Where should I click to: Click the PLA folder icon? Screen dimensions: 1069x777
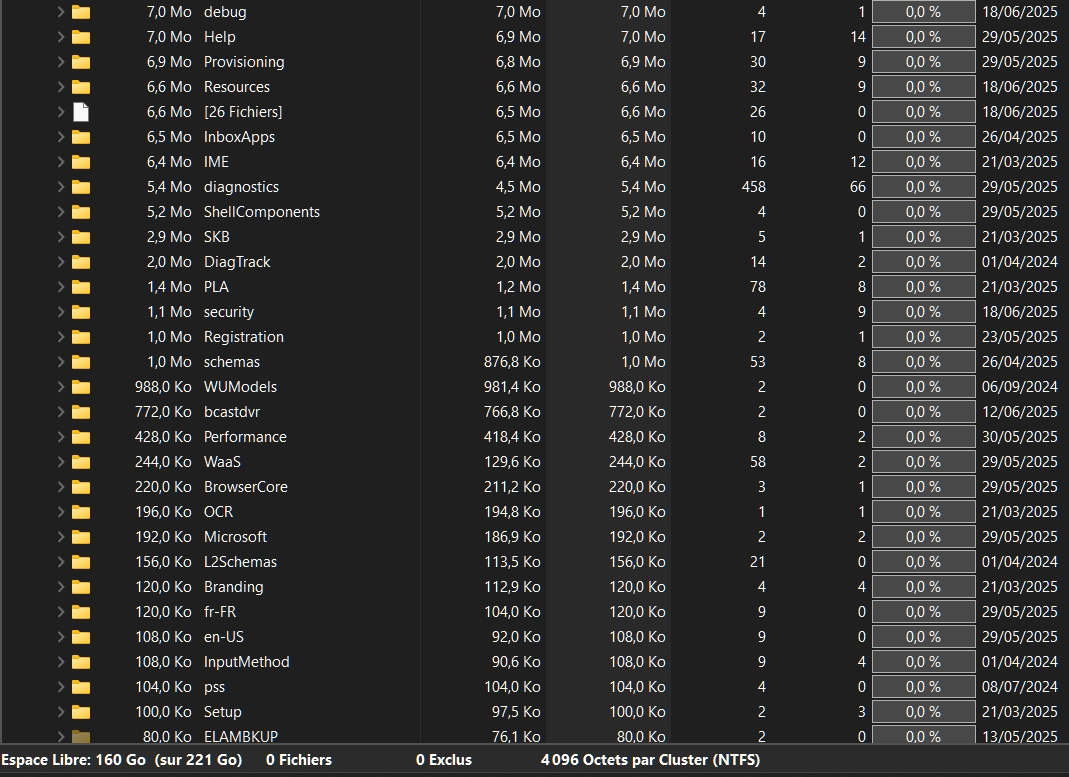pyautogui.click(x=81, y=287)
